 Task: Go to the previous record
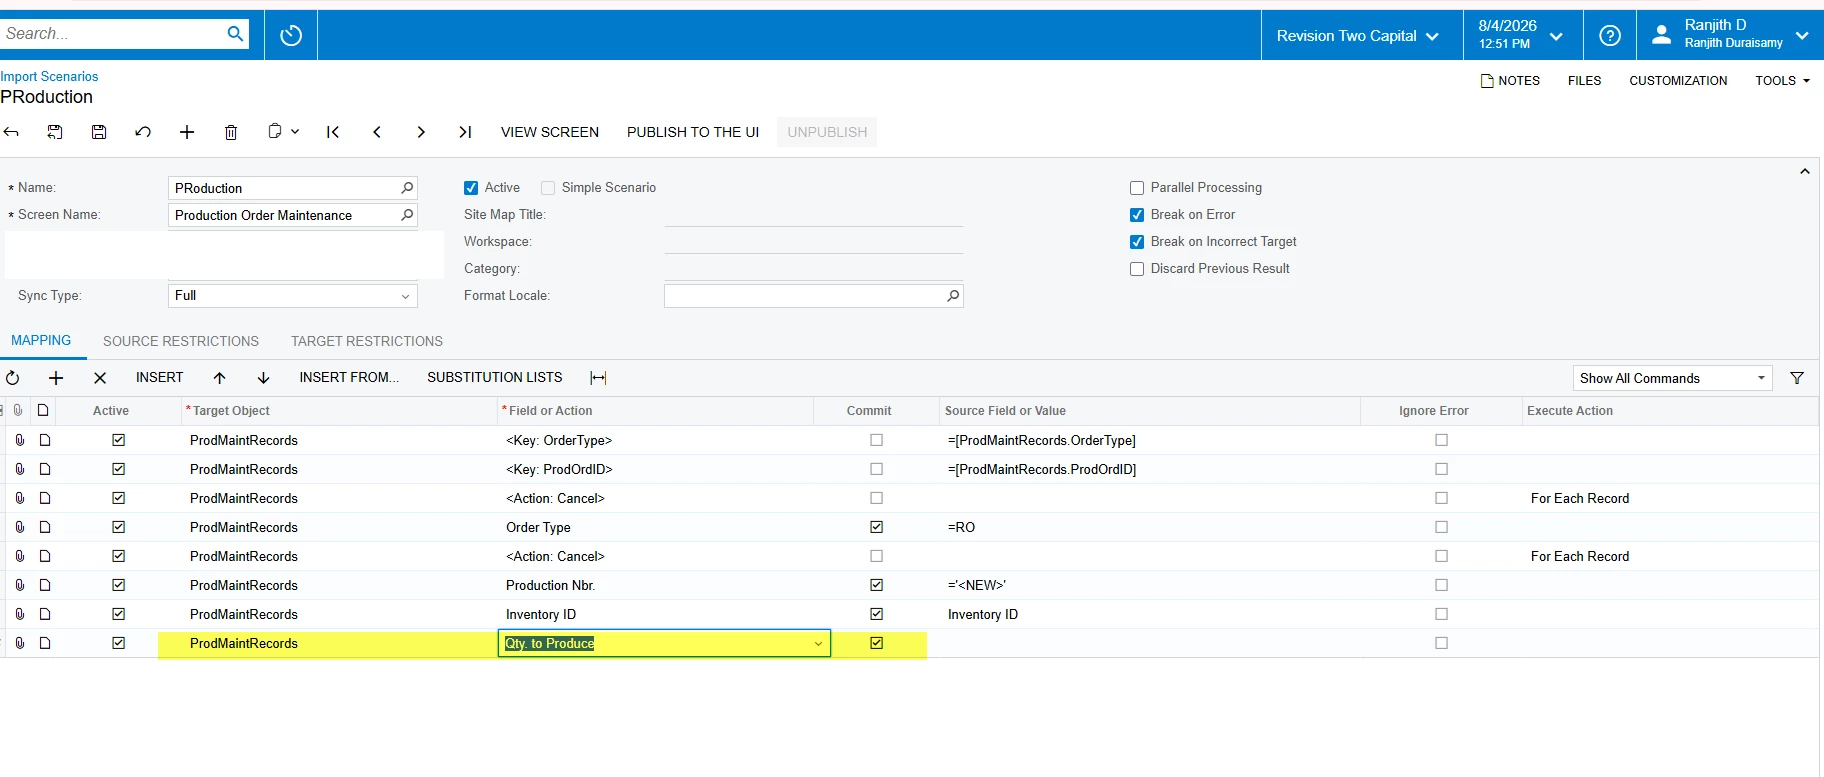coord(377,132)
